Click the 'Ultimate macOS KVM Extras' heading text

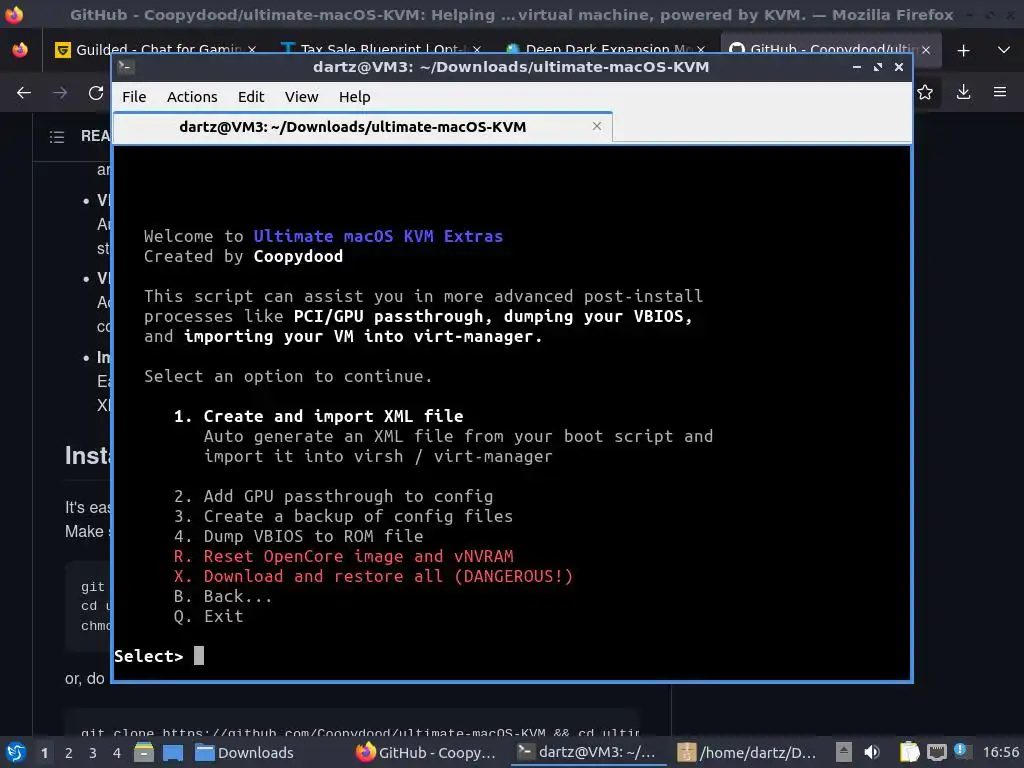378,236
